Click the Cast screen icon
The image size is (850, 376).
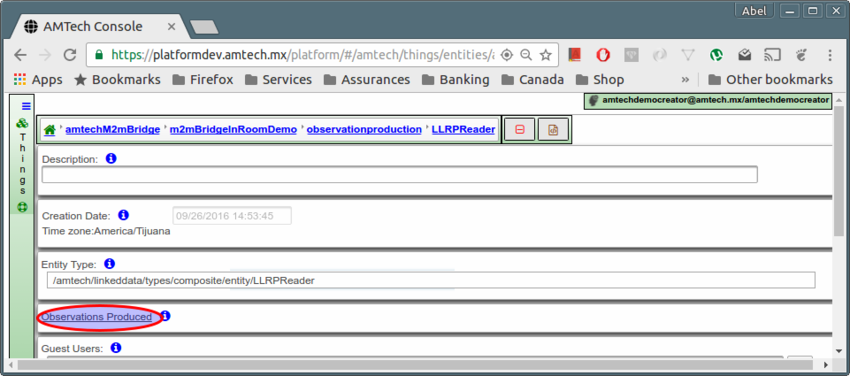tap(772, 55)
